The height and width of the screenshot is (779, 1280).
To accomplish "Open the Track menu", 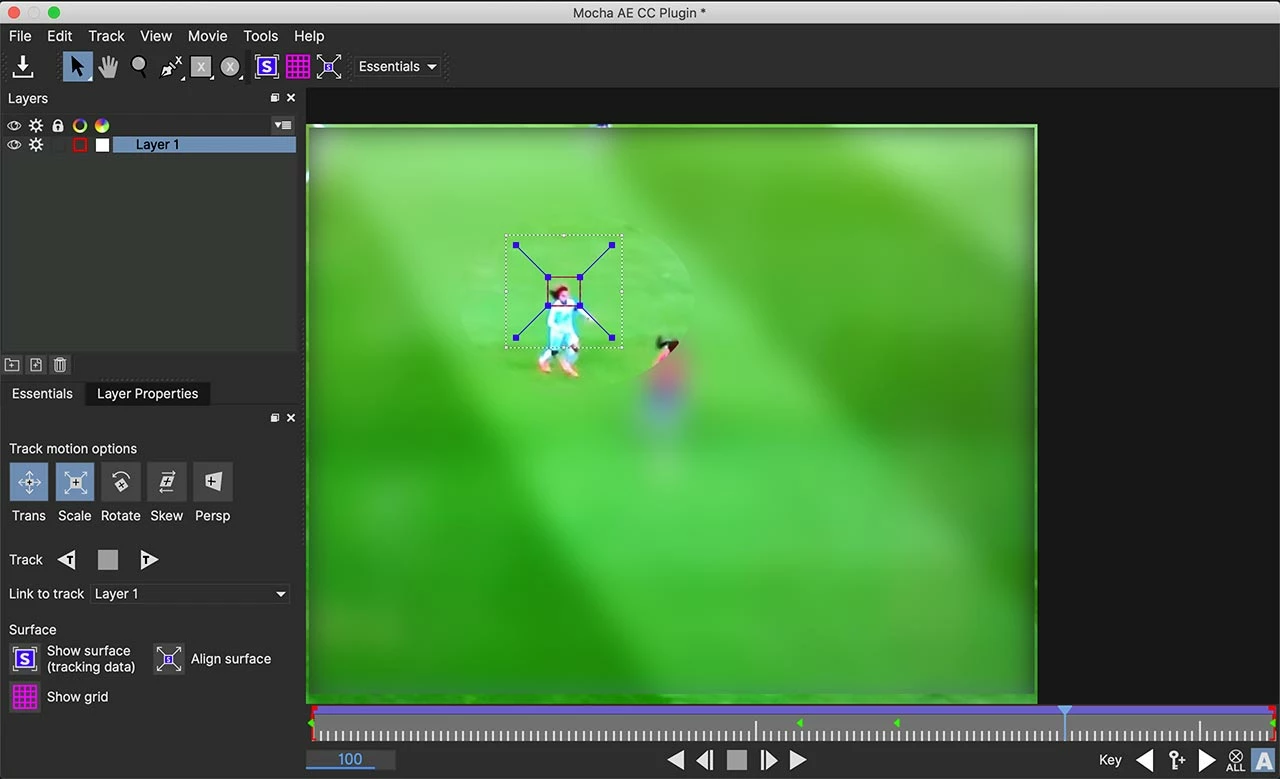I will 106,35.
